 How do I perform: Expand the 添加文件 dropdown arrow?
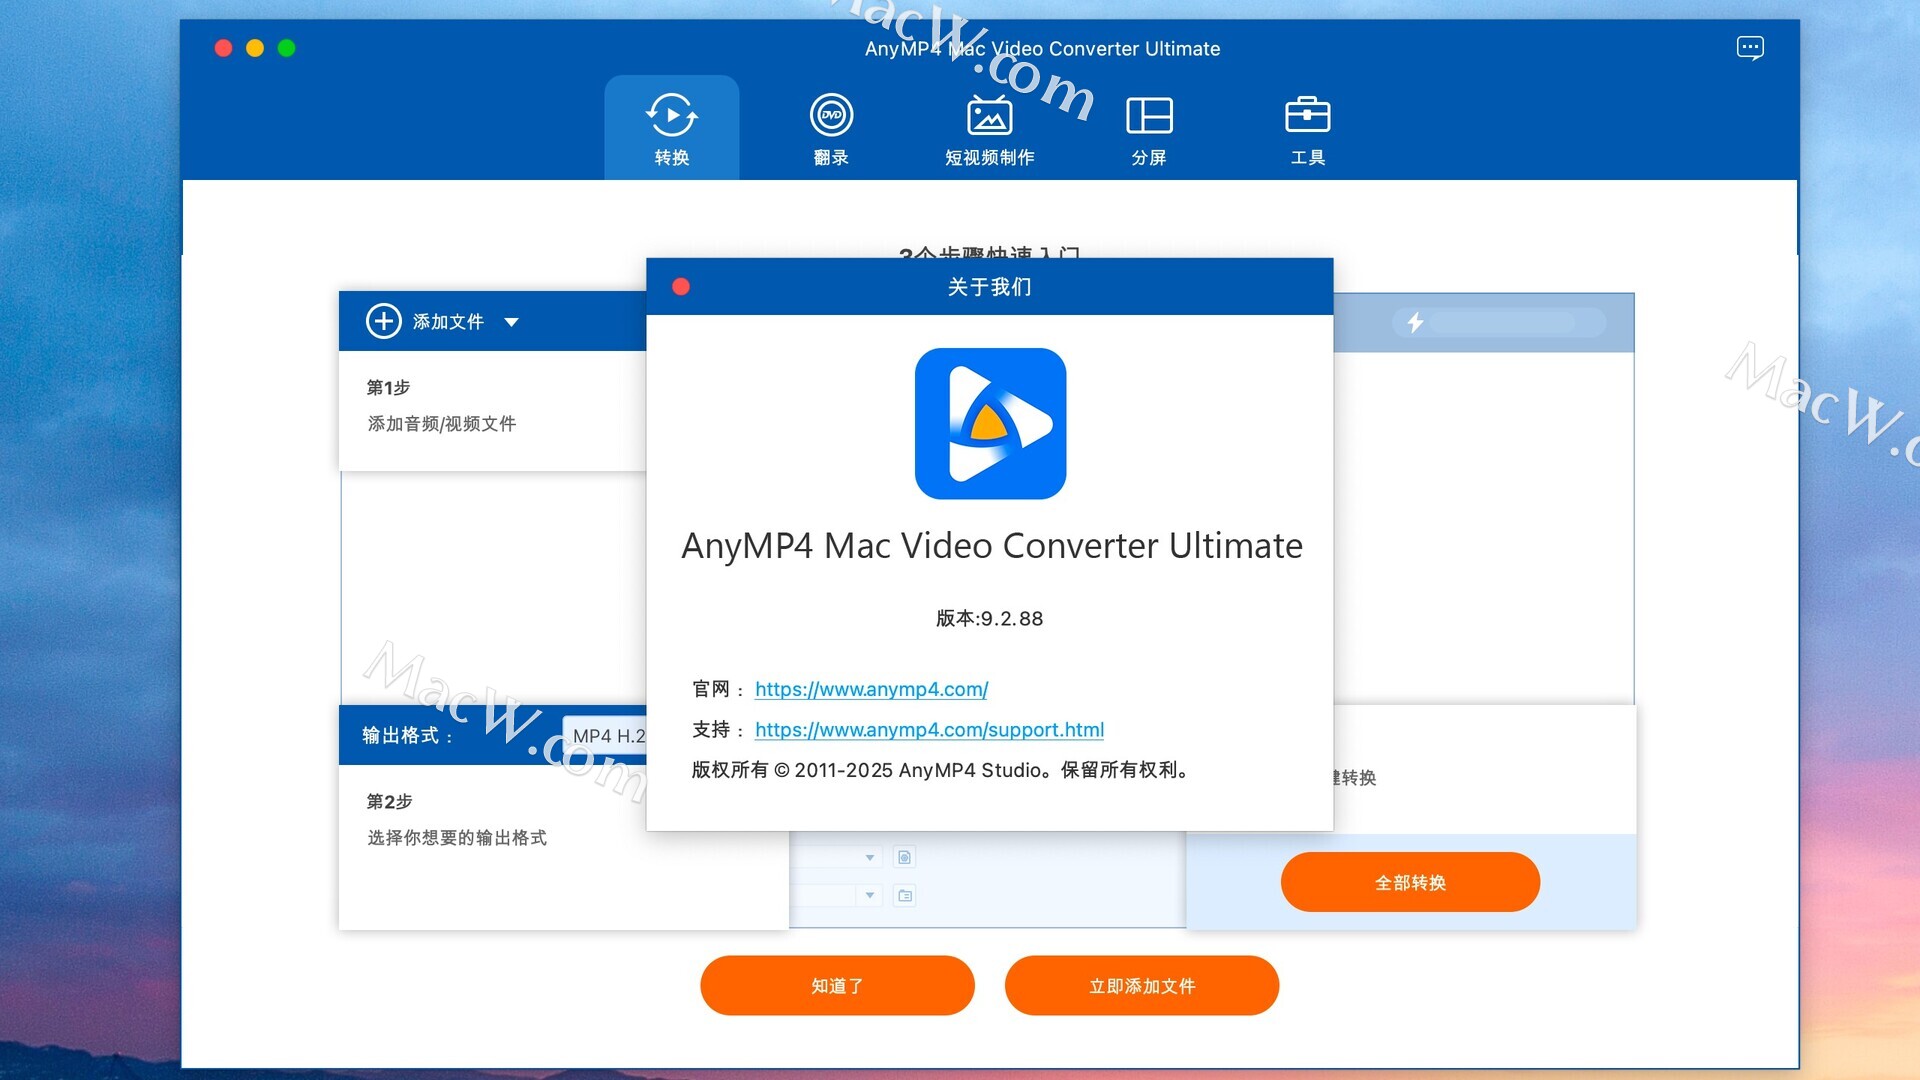coord(511,322)
